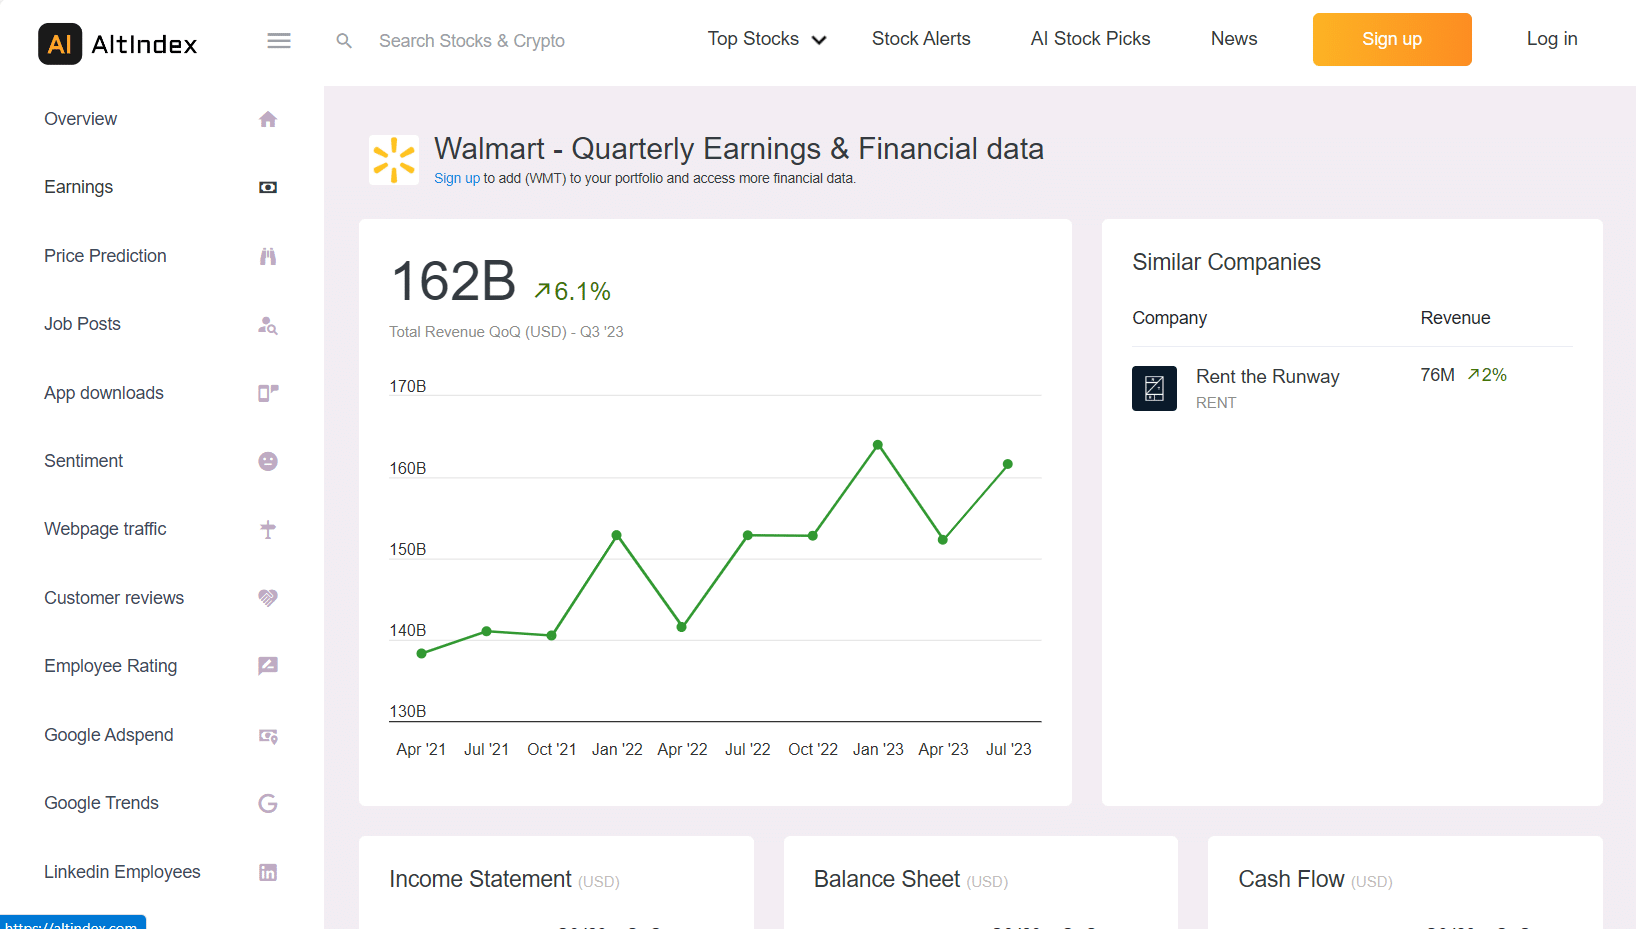This screenshot has height=929, width=1636.
Task: Open AI Stock Picks page
Action: pyautogui.click(x=1091, y=39)
